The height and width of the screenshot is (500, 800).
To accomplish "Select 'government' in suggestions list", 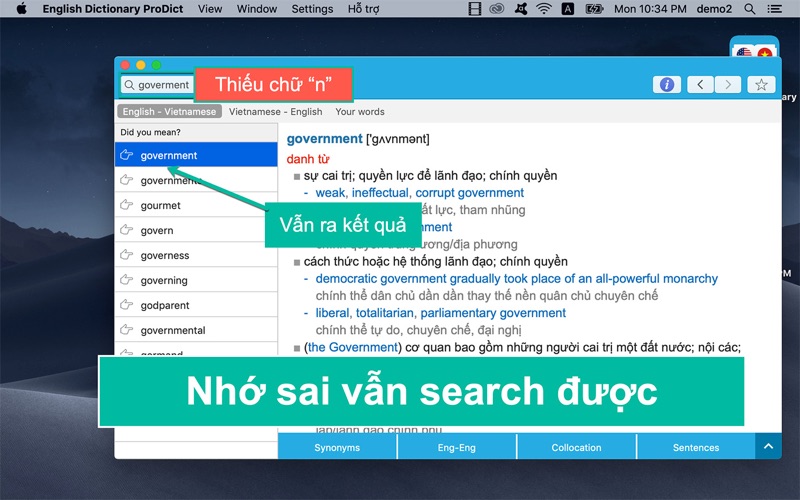I will click(x=196, y=155).
